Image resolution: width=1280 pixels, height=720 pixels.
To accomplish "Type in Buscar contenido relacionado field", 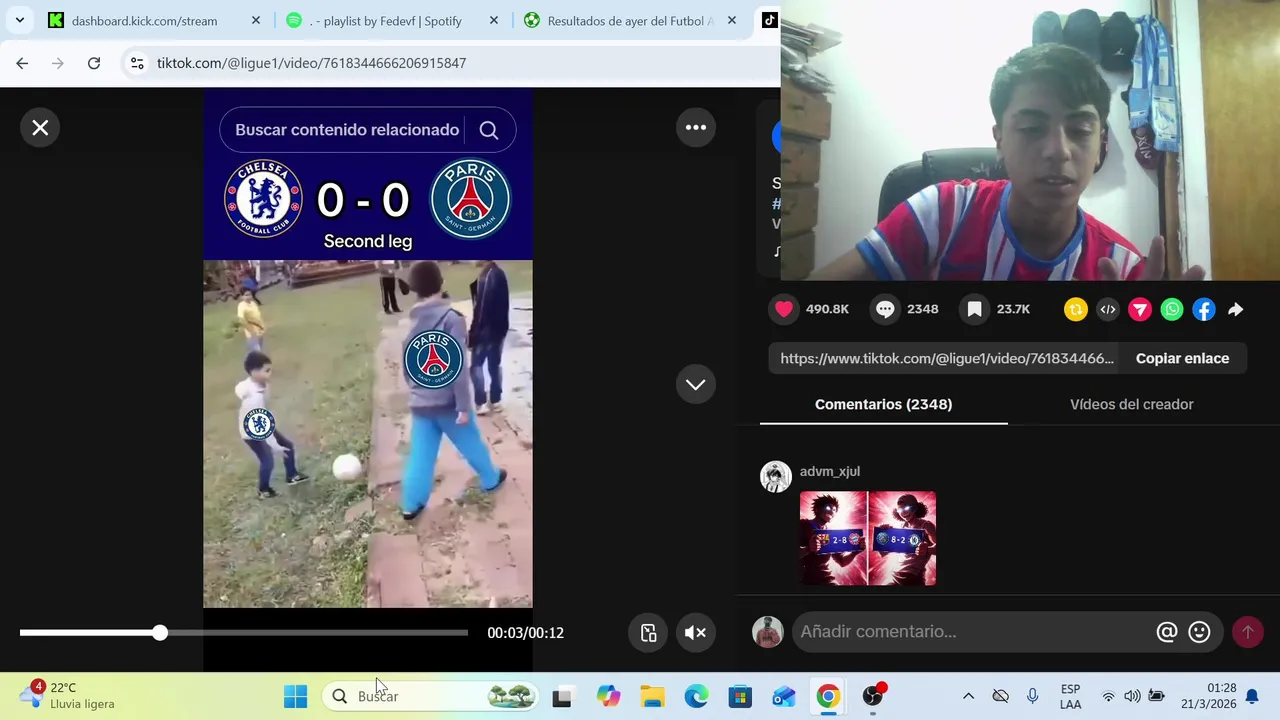I will coord(347,130).
